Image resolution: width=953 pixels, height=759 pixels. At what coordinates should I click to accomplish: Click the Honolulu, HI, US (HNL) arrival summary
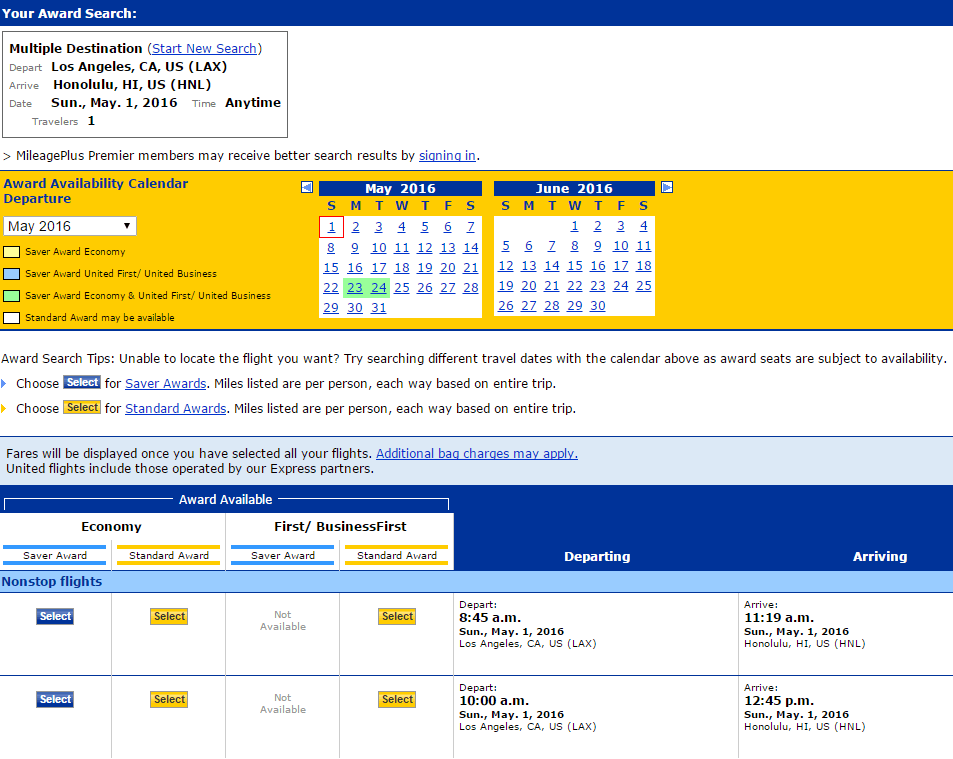132,84
